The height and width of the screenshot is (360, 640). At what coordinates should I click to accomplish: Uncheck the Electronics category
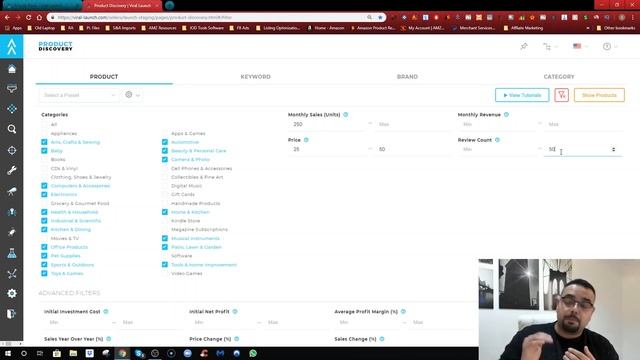click(x=44, y=195)
